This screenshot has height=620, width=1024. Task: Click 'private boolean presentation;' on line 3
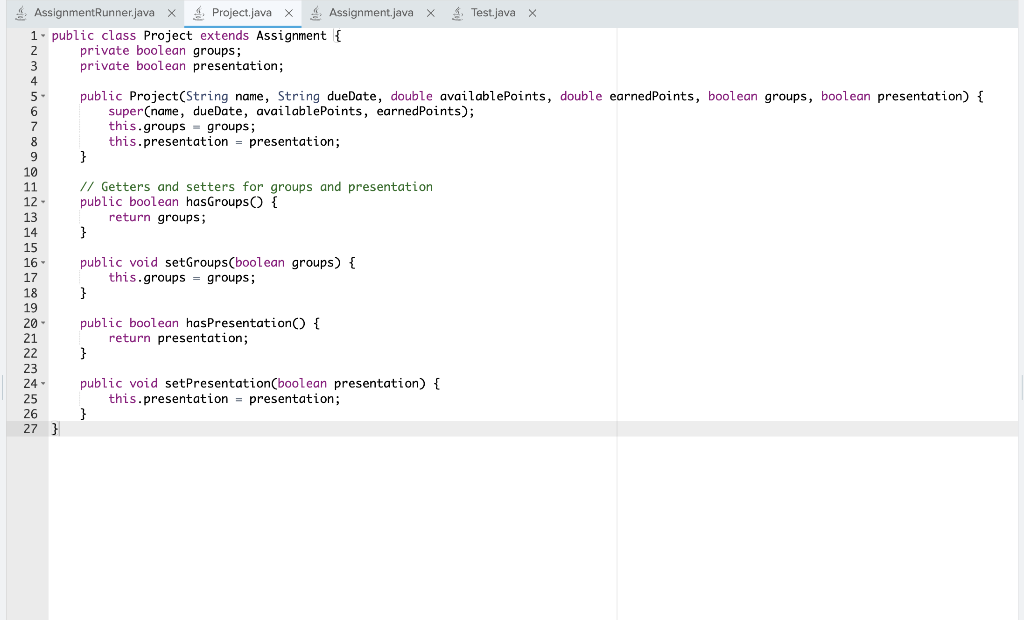182,66
